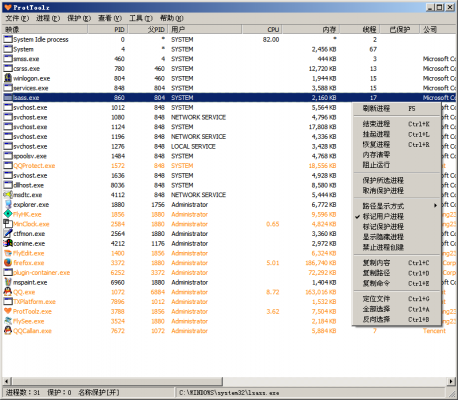Open the 进程(P) menu

tap(48, 18)
